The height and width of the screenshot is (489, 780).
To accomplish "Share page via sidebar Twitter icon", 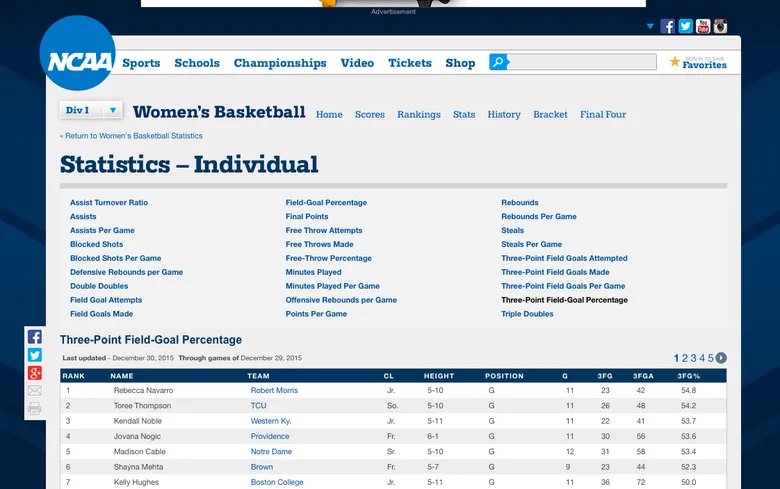I will 35,355.
